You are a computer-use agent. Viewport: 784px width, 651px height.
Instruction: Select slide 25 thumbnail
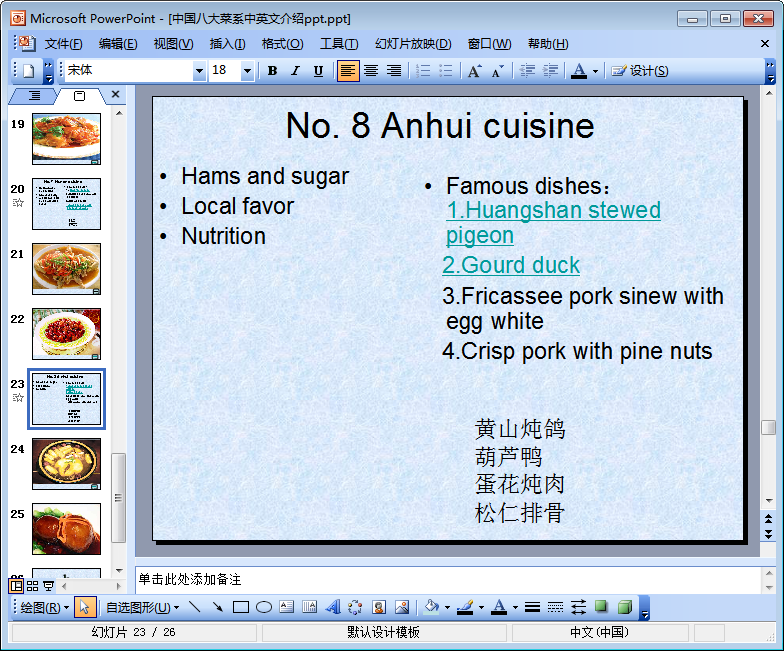(66, 528)
